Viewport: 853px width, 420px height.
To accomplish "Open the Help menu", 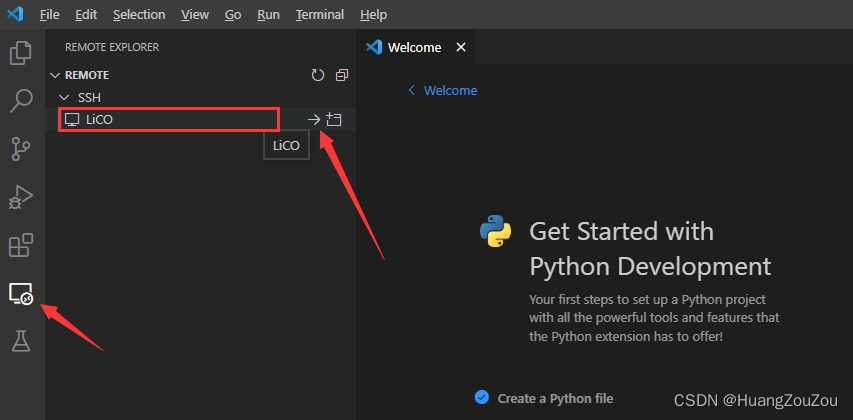I will pyautogui.click(x=373, y=15).
